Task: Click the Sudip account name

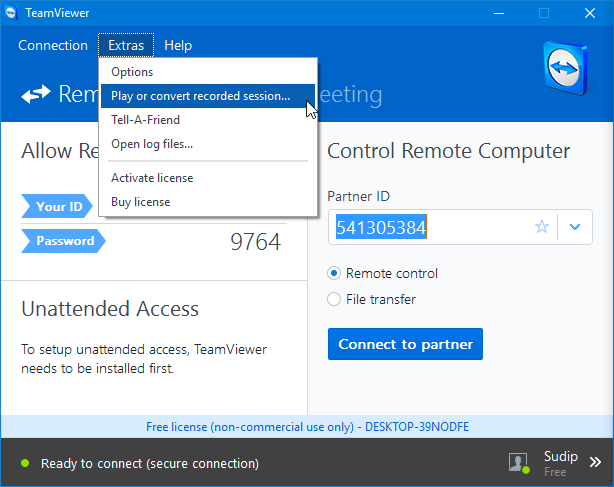Action: click(561, 456)
